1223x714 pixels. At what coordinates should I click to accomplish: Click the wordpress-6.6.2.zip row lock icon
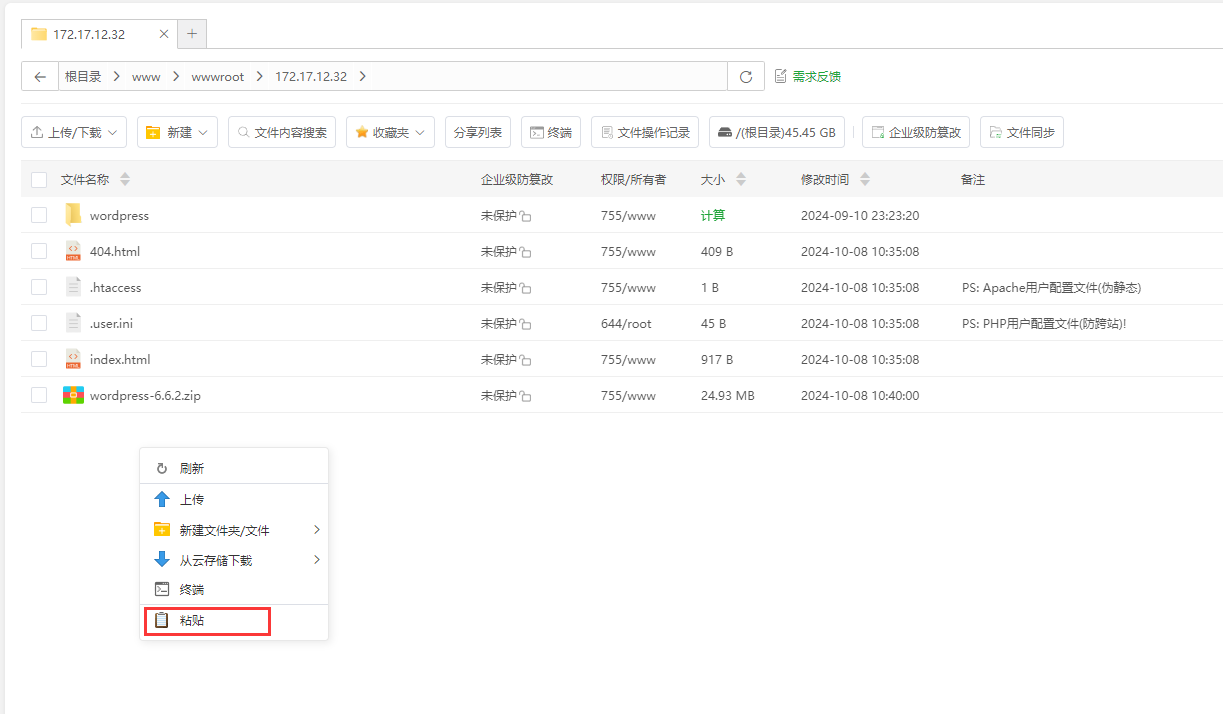point(525,397)
